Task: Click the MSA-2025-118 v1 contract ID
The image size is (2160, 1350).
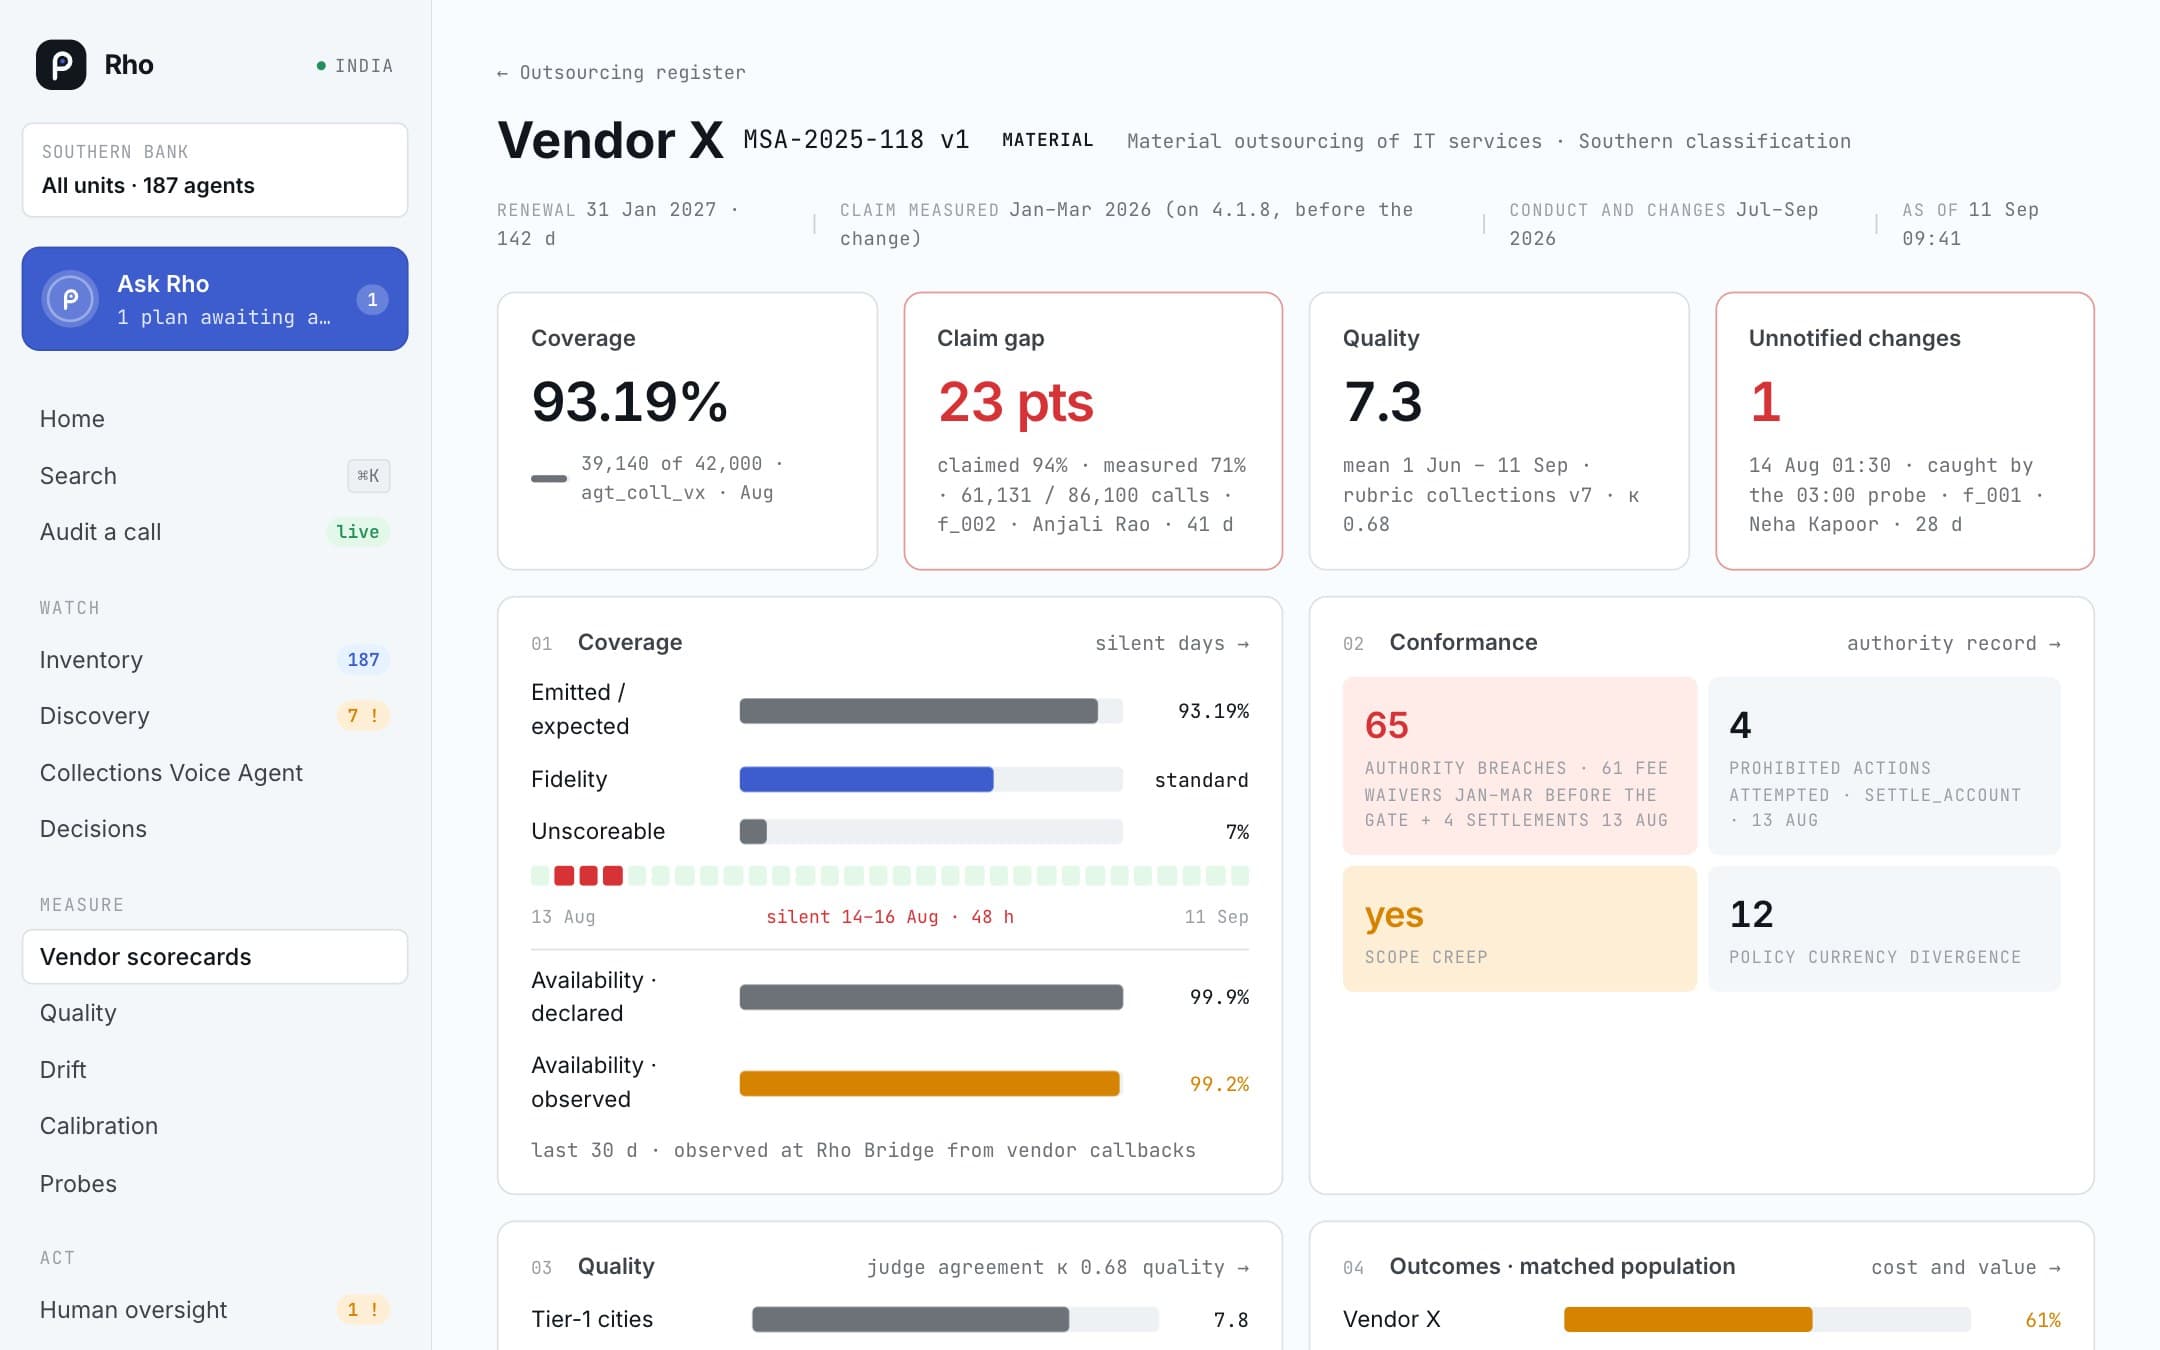Action: 856,140
